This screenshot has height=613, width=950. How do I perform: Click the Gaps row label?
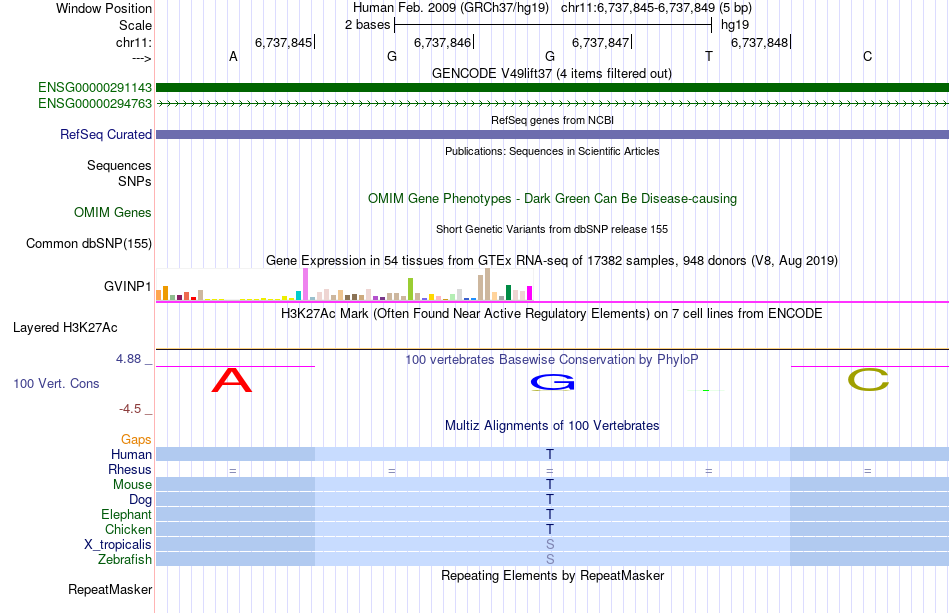136,439
